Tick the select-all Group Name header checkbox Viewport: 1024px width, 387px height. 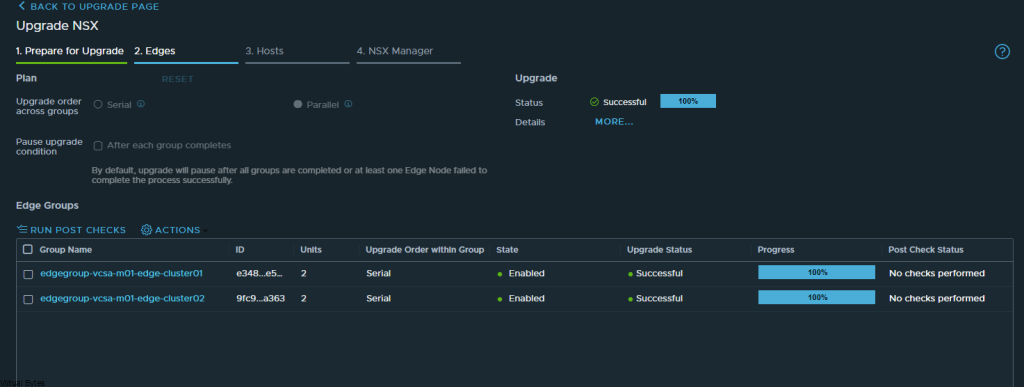[27, 249]
